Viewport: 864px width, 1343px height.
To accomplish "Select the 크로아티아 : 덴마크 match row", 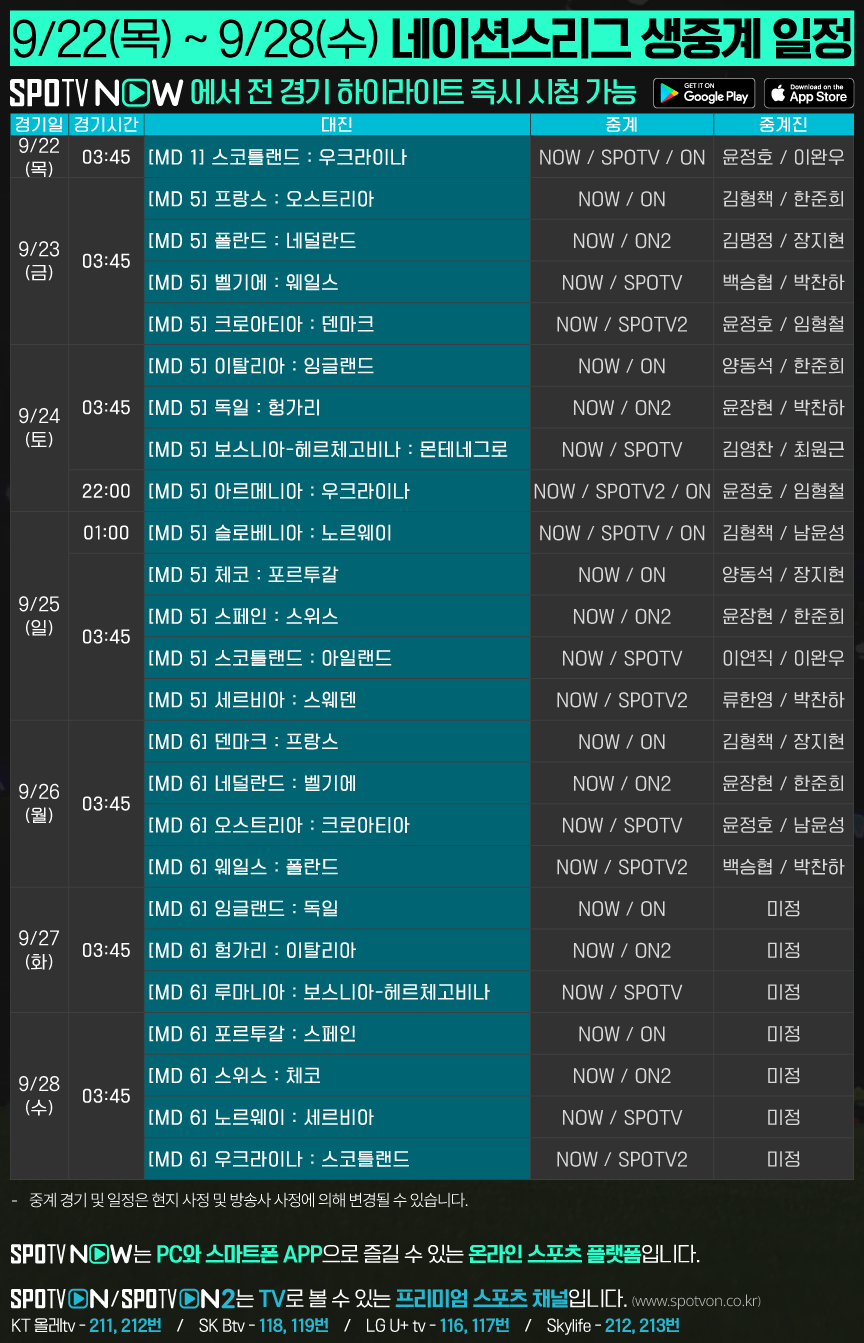I will point(337,324).
